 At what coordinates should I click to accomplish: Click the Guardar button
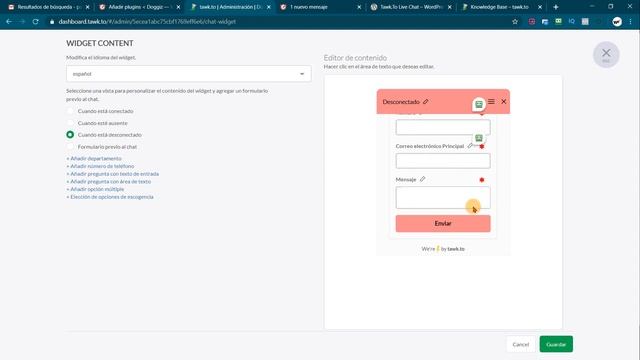coord(556,344)
